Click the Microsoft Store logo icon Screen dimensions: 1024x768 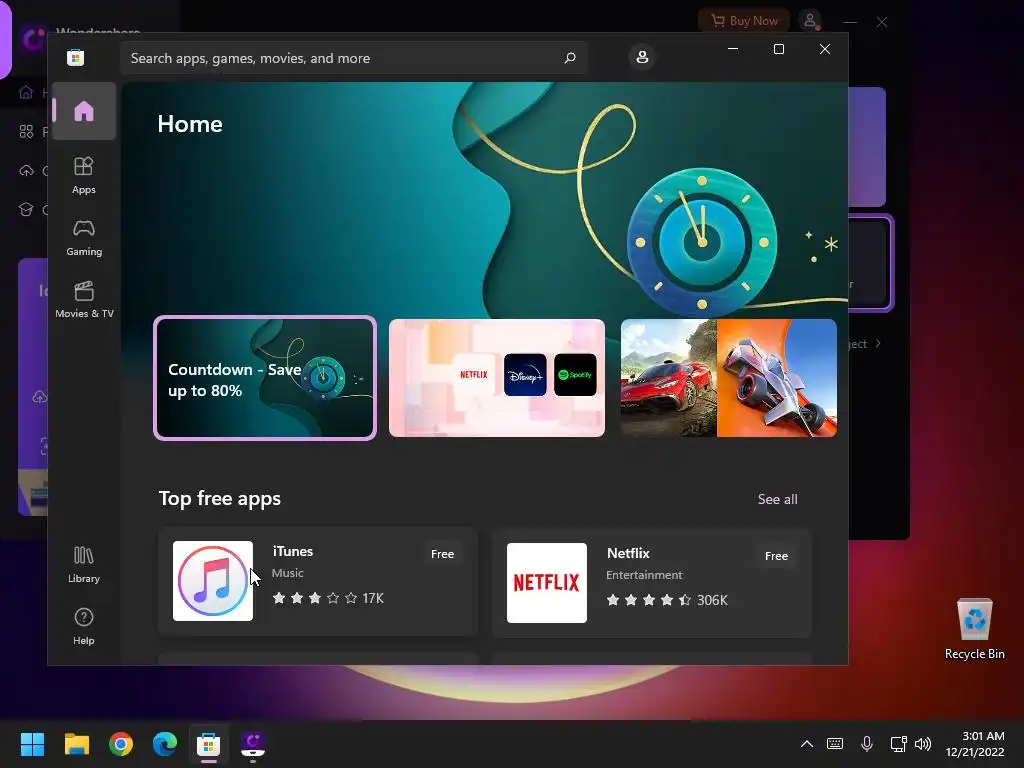[75, 57]
